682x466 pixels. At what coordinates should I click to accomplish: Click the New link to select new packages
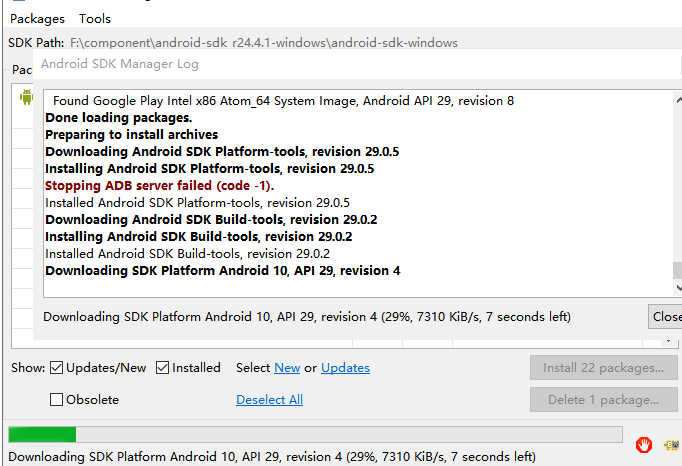(x=287, y=368)
